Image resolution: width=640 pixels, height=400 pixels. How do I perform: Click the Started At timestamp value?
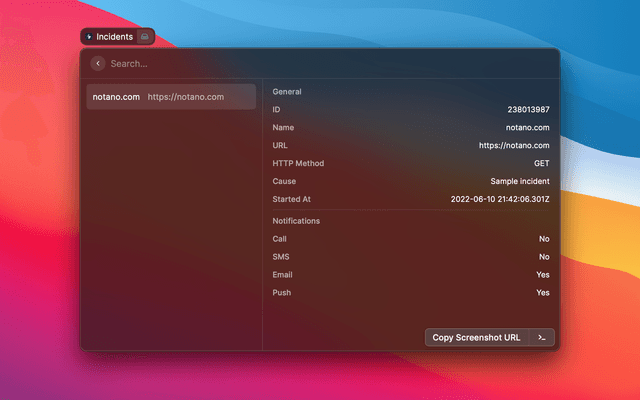click(500, 199)
